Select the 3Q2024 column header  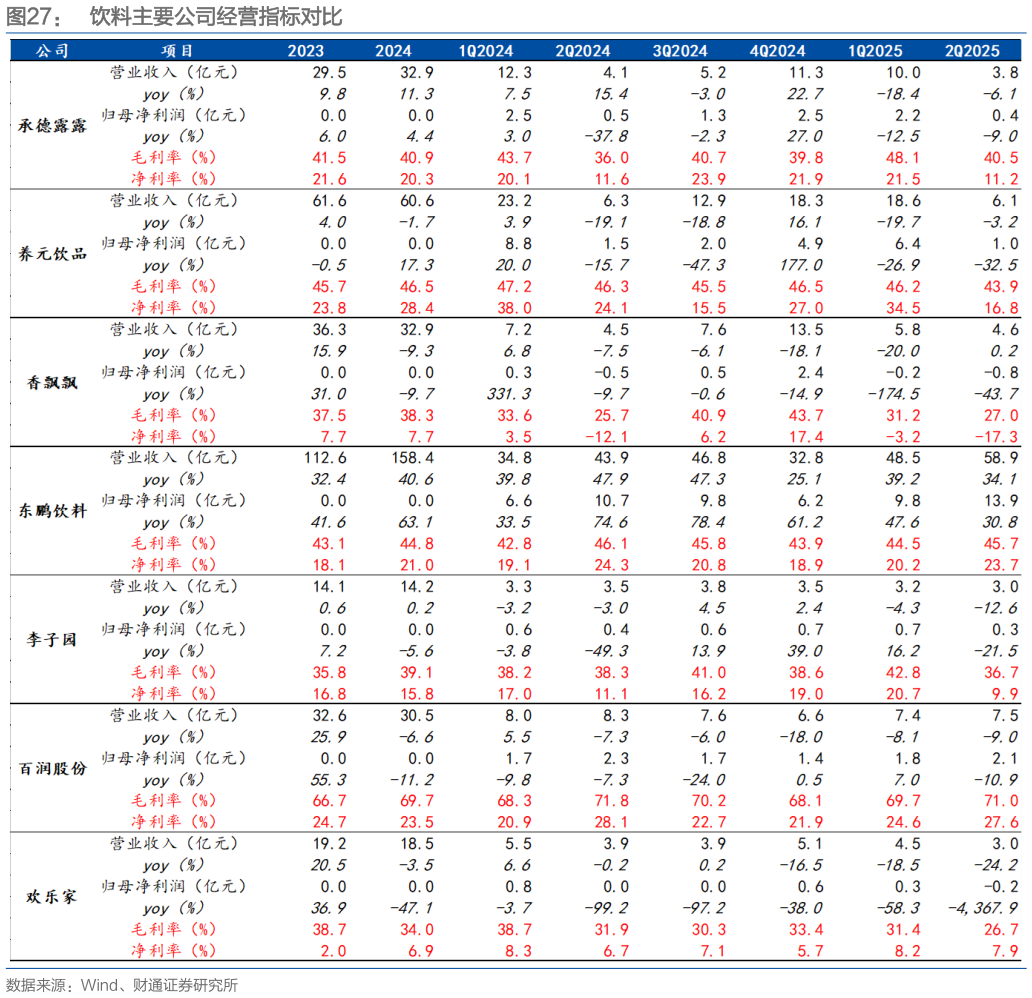(x=680, y=51)
